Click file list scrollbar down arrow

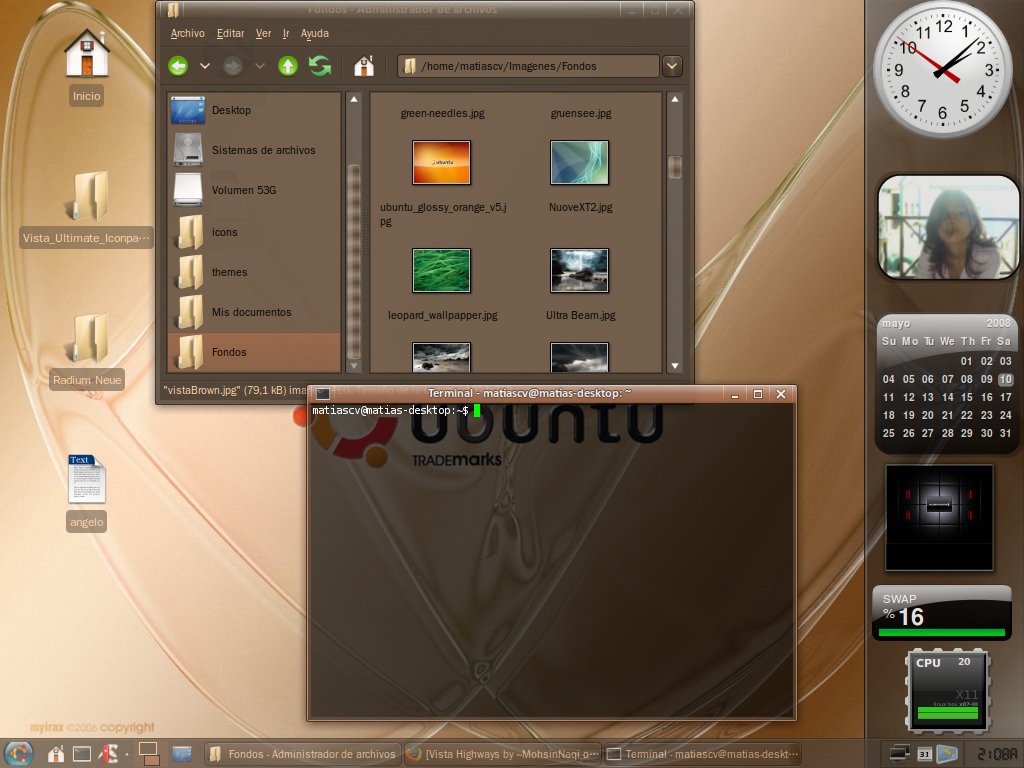(675, 366)
